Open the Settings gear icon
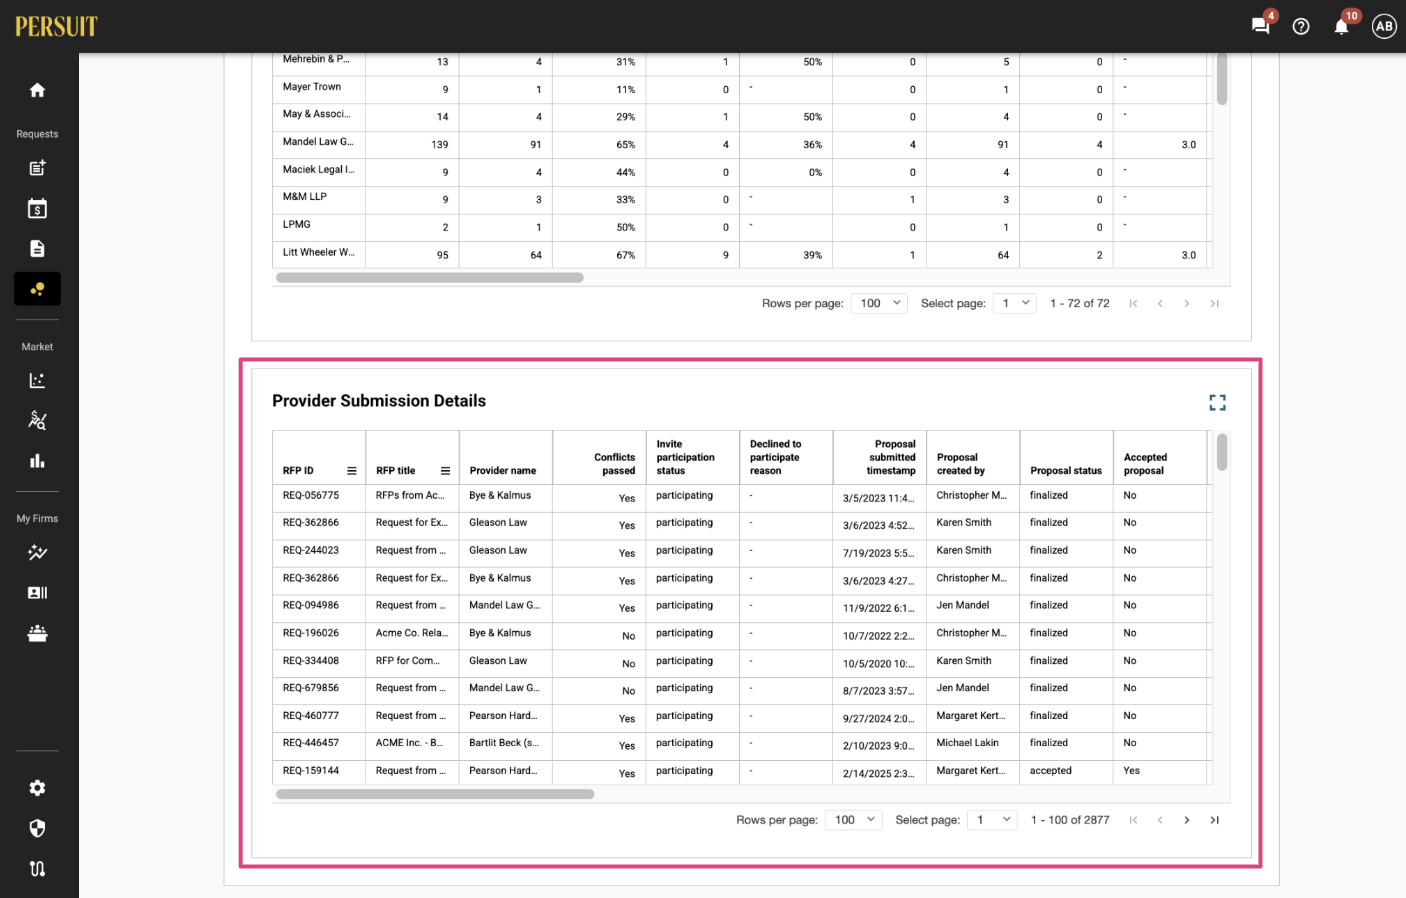 (x=37, y=788)
